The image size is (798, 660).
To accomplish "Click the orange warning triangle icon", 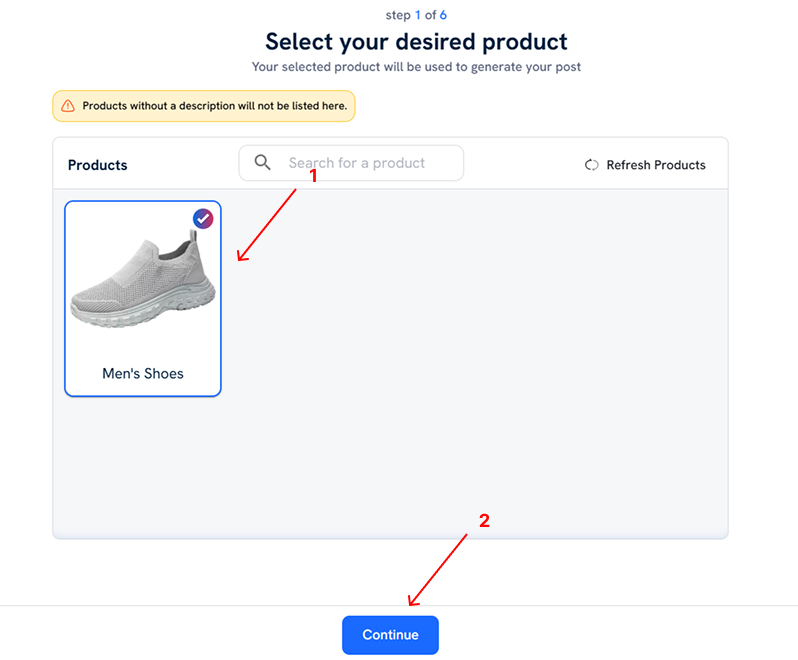I will (x=68, y=106).
